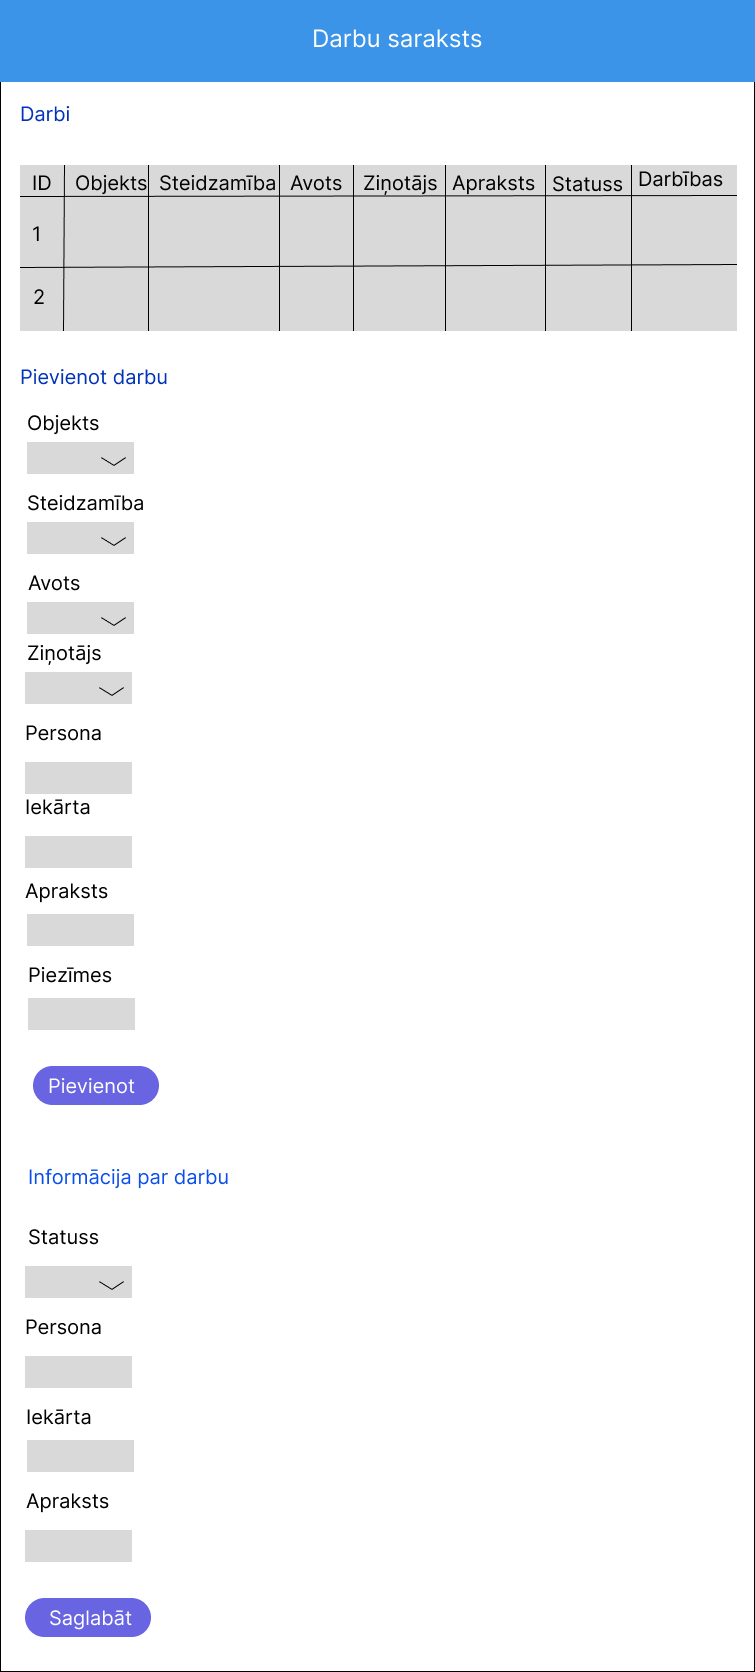Click the Apraksts field above Saglabāt button
This screenshot has height=1672, width=755.
[78, 1546]
